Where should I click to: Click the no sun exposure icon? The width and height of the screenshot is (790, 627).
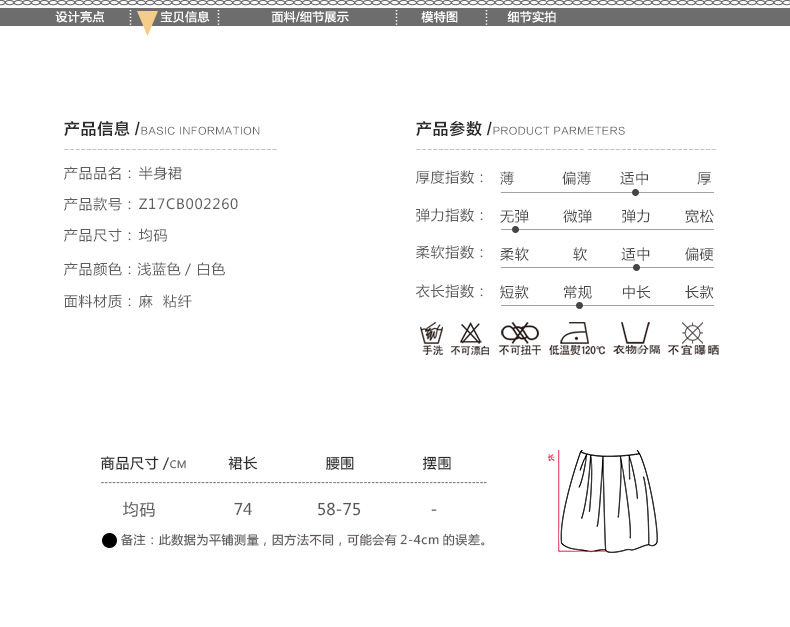692,333
